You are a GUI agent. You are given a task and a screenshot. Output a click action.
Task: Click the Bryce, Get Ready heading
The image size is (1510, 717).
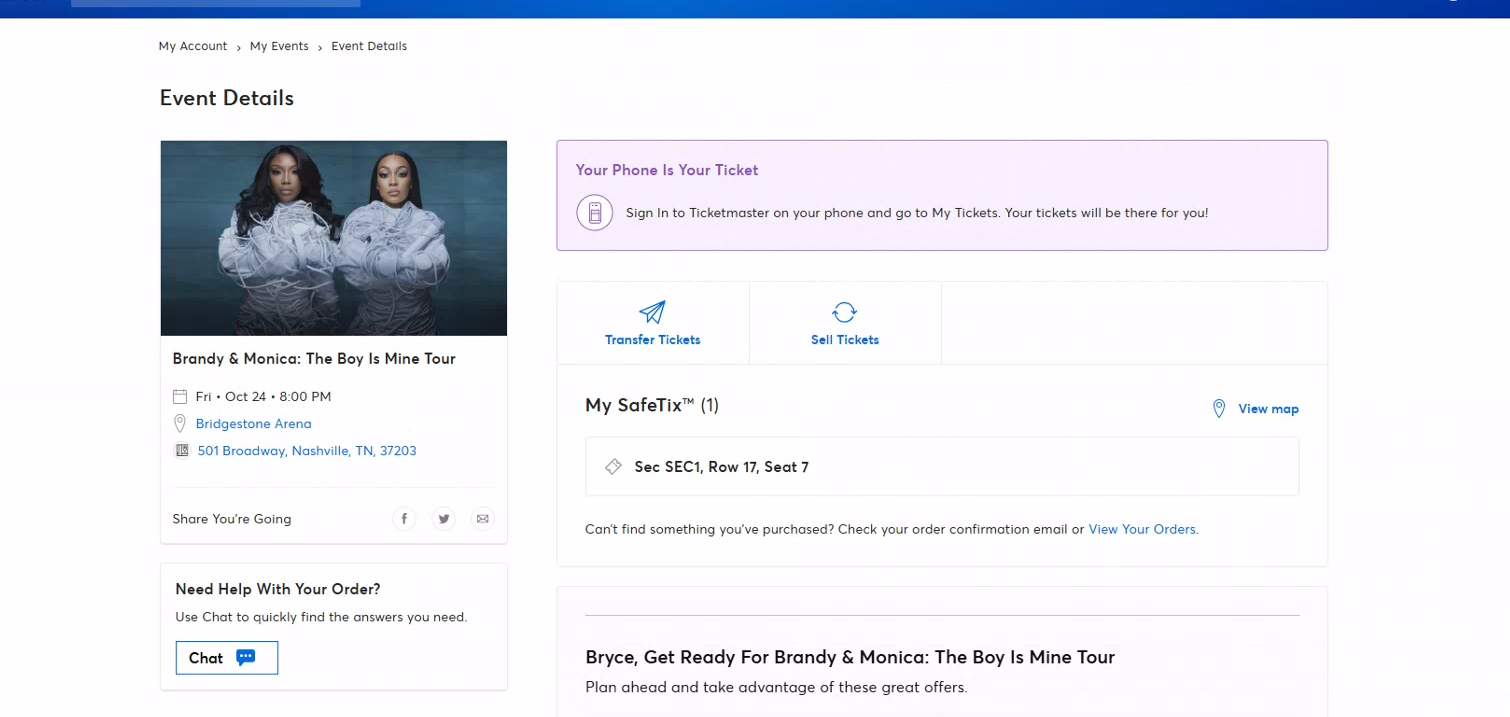coord(850,657)
